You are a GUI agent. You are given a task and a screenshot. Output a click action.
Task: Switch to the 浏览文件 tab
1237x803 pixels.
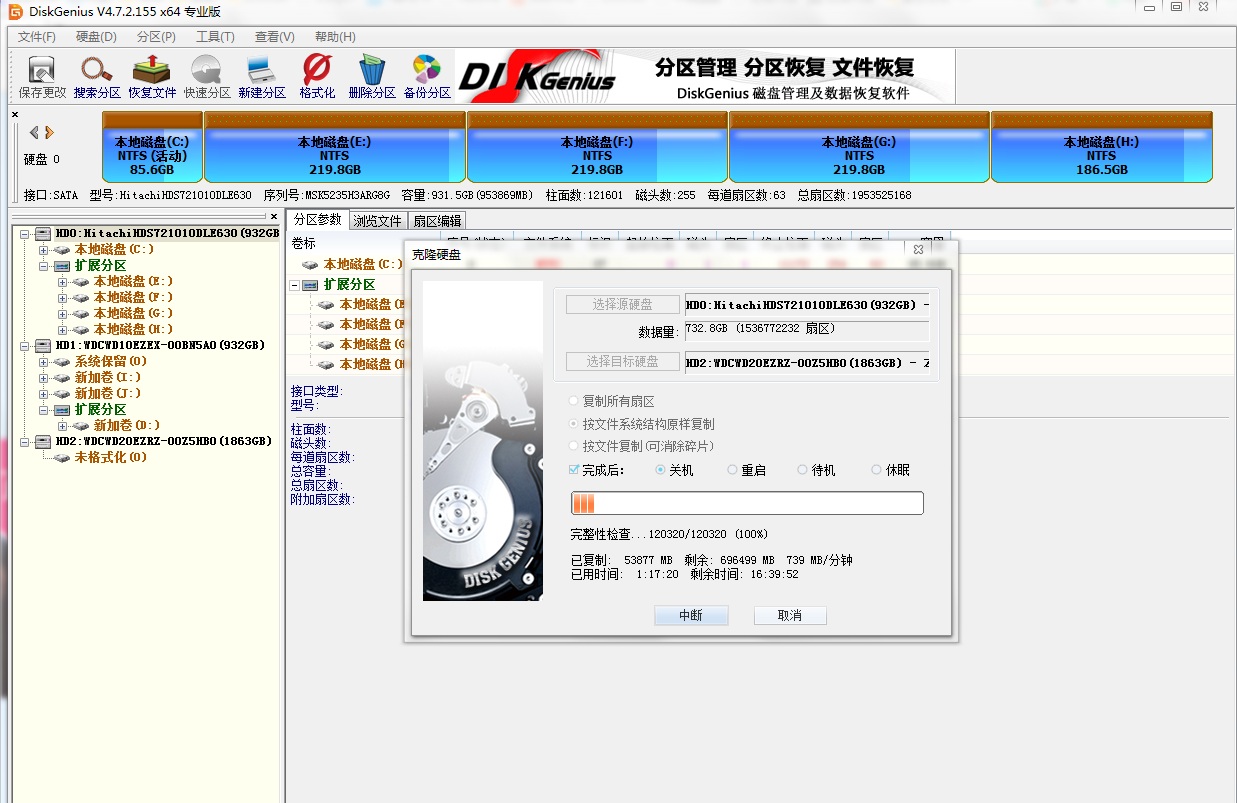pyautogui.click(x=378, y=221)
